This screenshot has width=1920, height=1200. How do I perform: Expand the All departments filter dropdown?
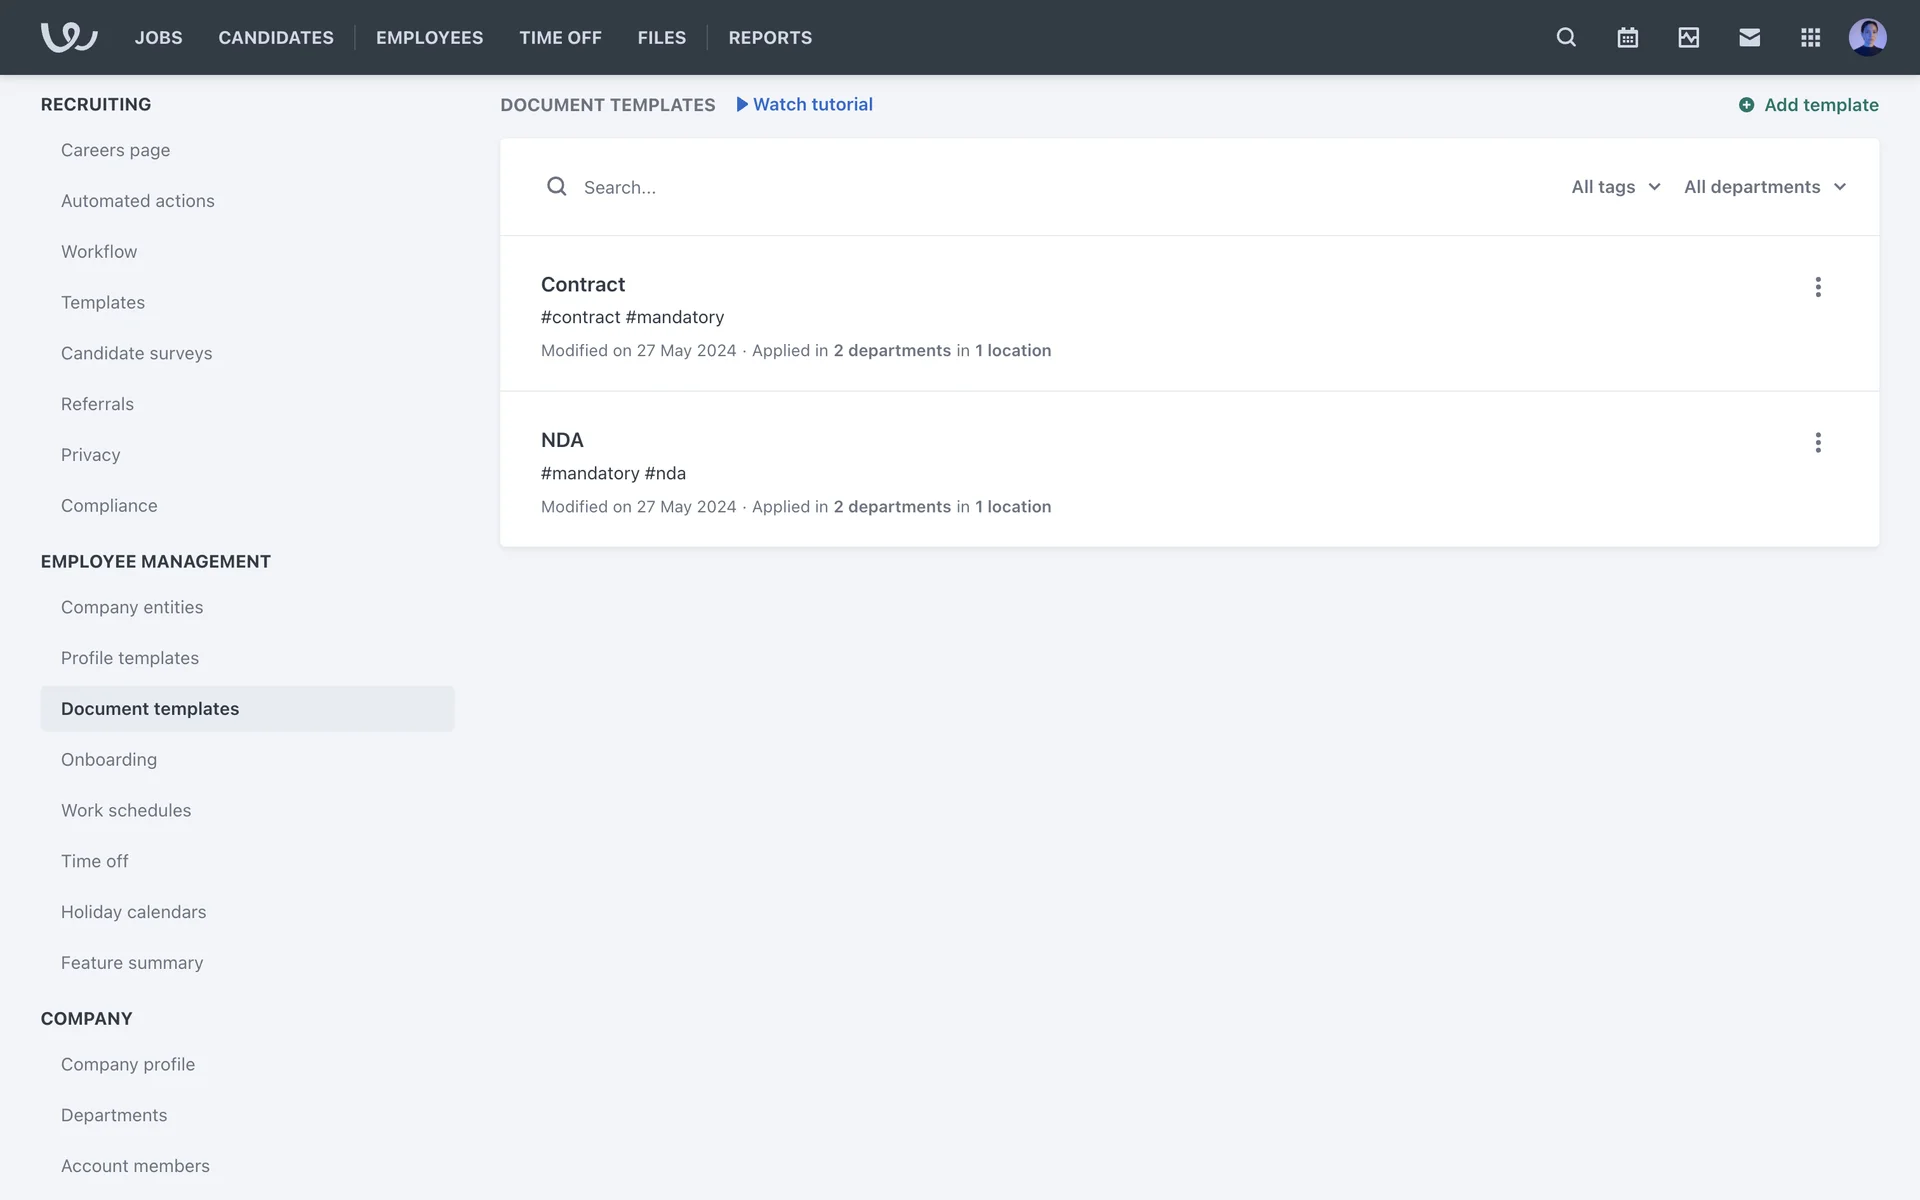point(1764,187)
